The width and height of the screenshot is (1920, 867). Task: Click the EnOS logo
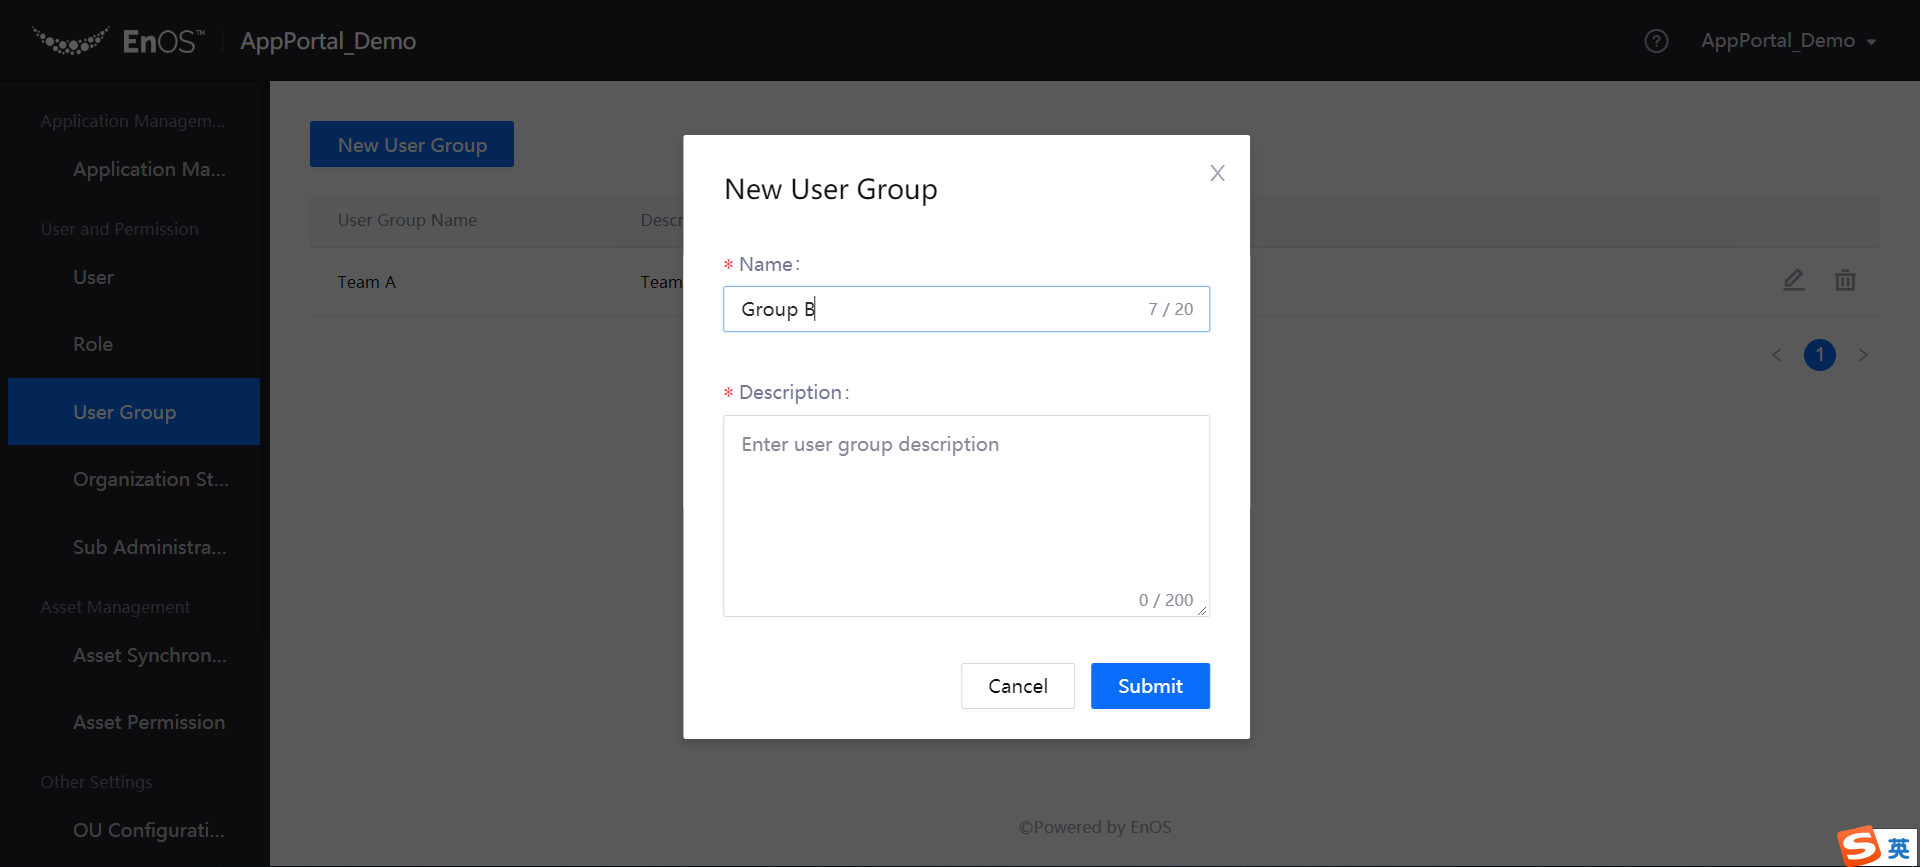pos(118,41)
